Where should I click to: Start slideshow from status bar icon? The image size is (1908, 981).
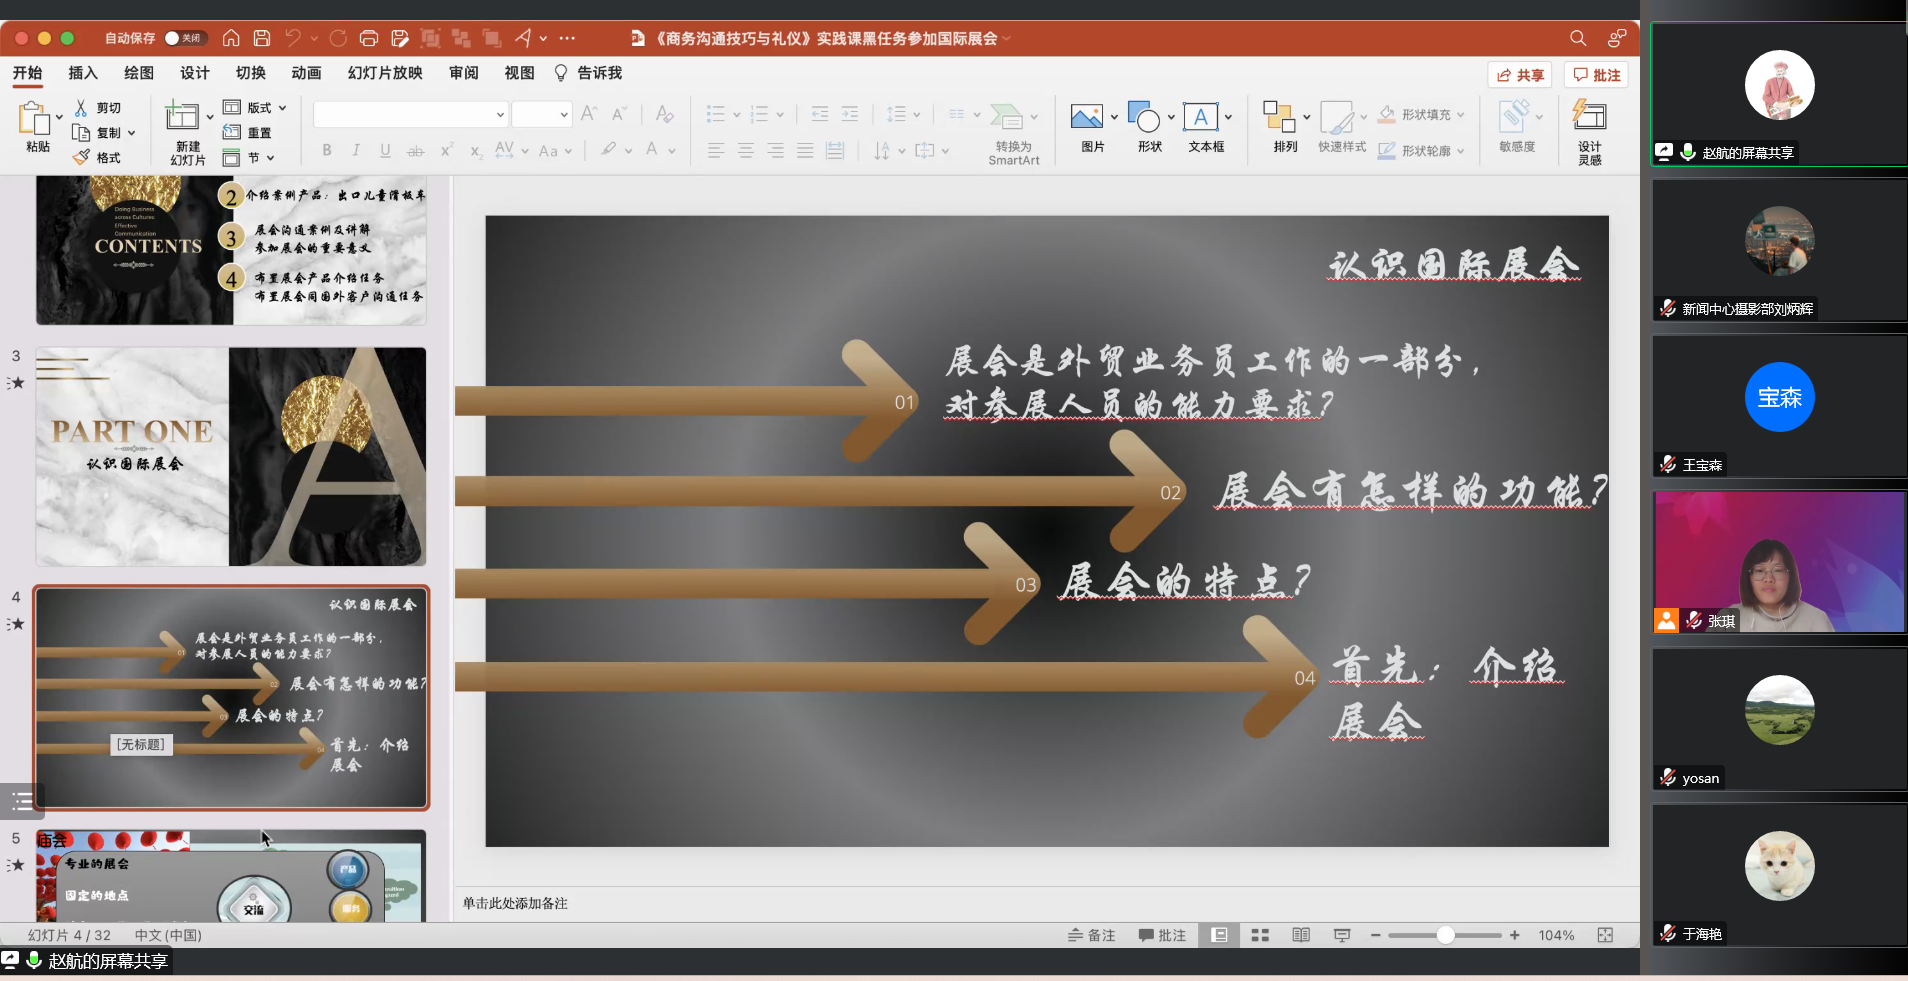click(x=1342, y=935)
